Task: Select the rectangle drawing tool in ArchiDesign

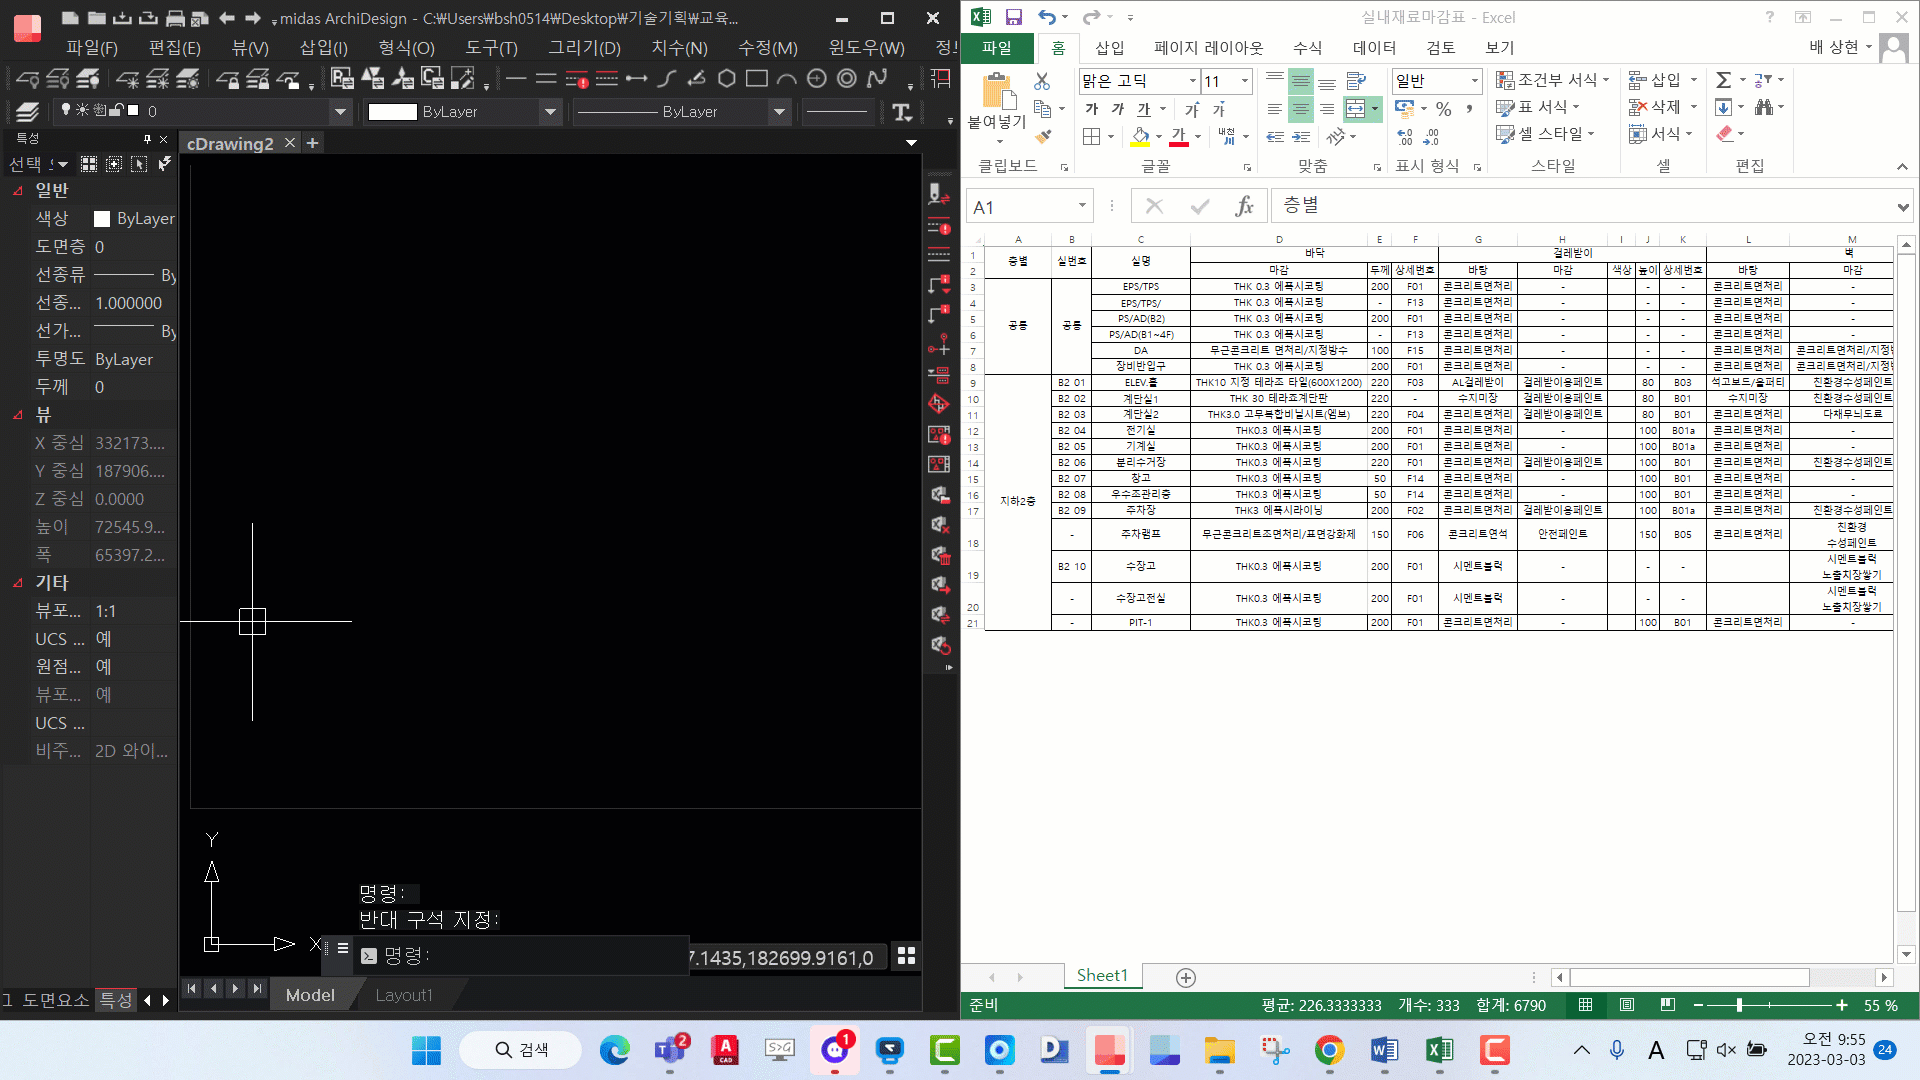Action: (757, 79)
